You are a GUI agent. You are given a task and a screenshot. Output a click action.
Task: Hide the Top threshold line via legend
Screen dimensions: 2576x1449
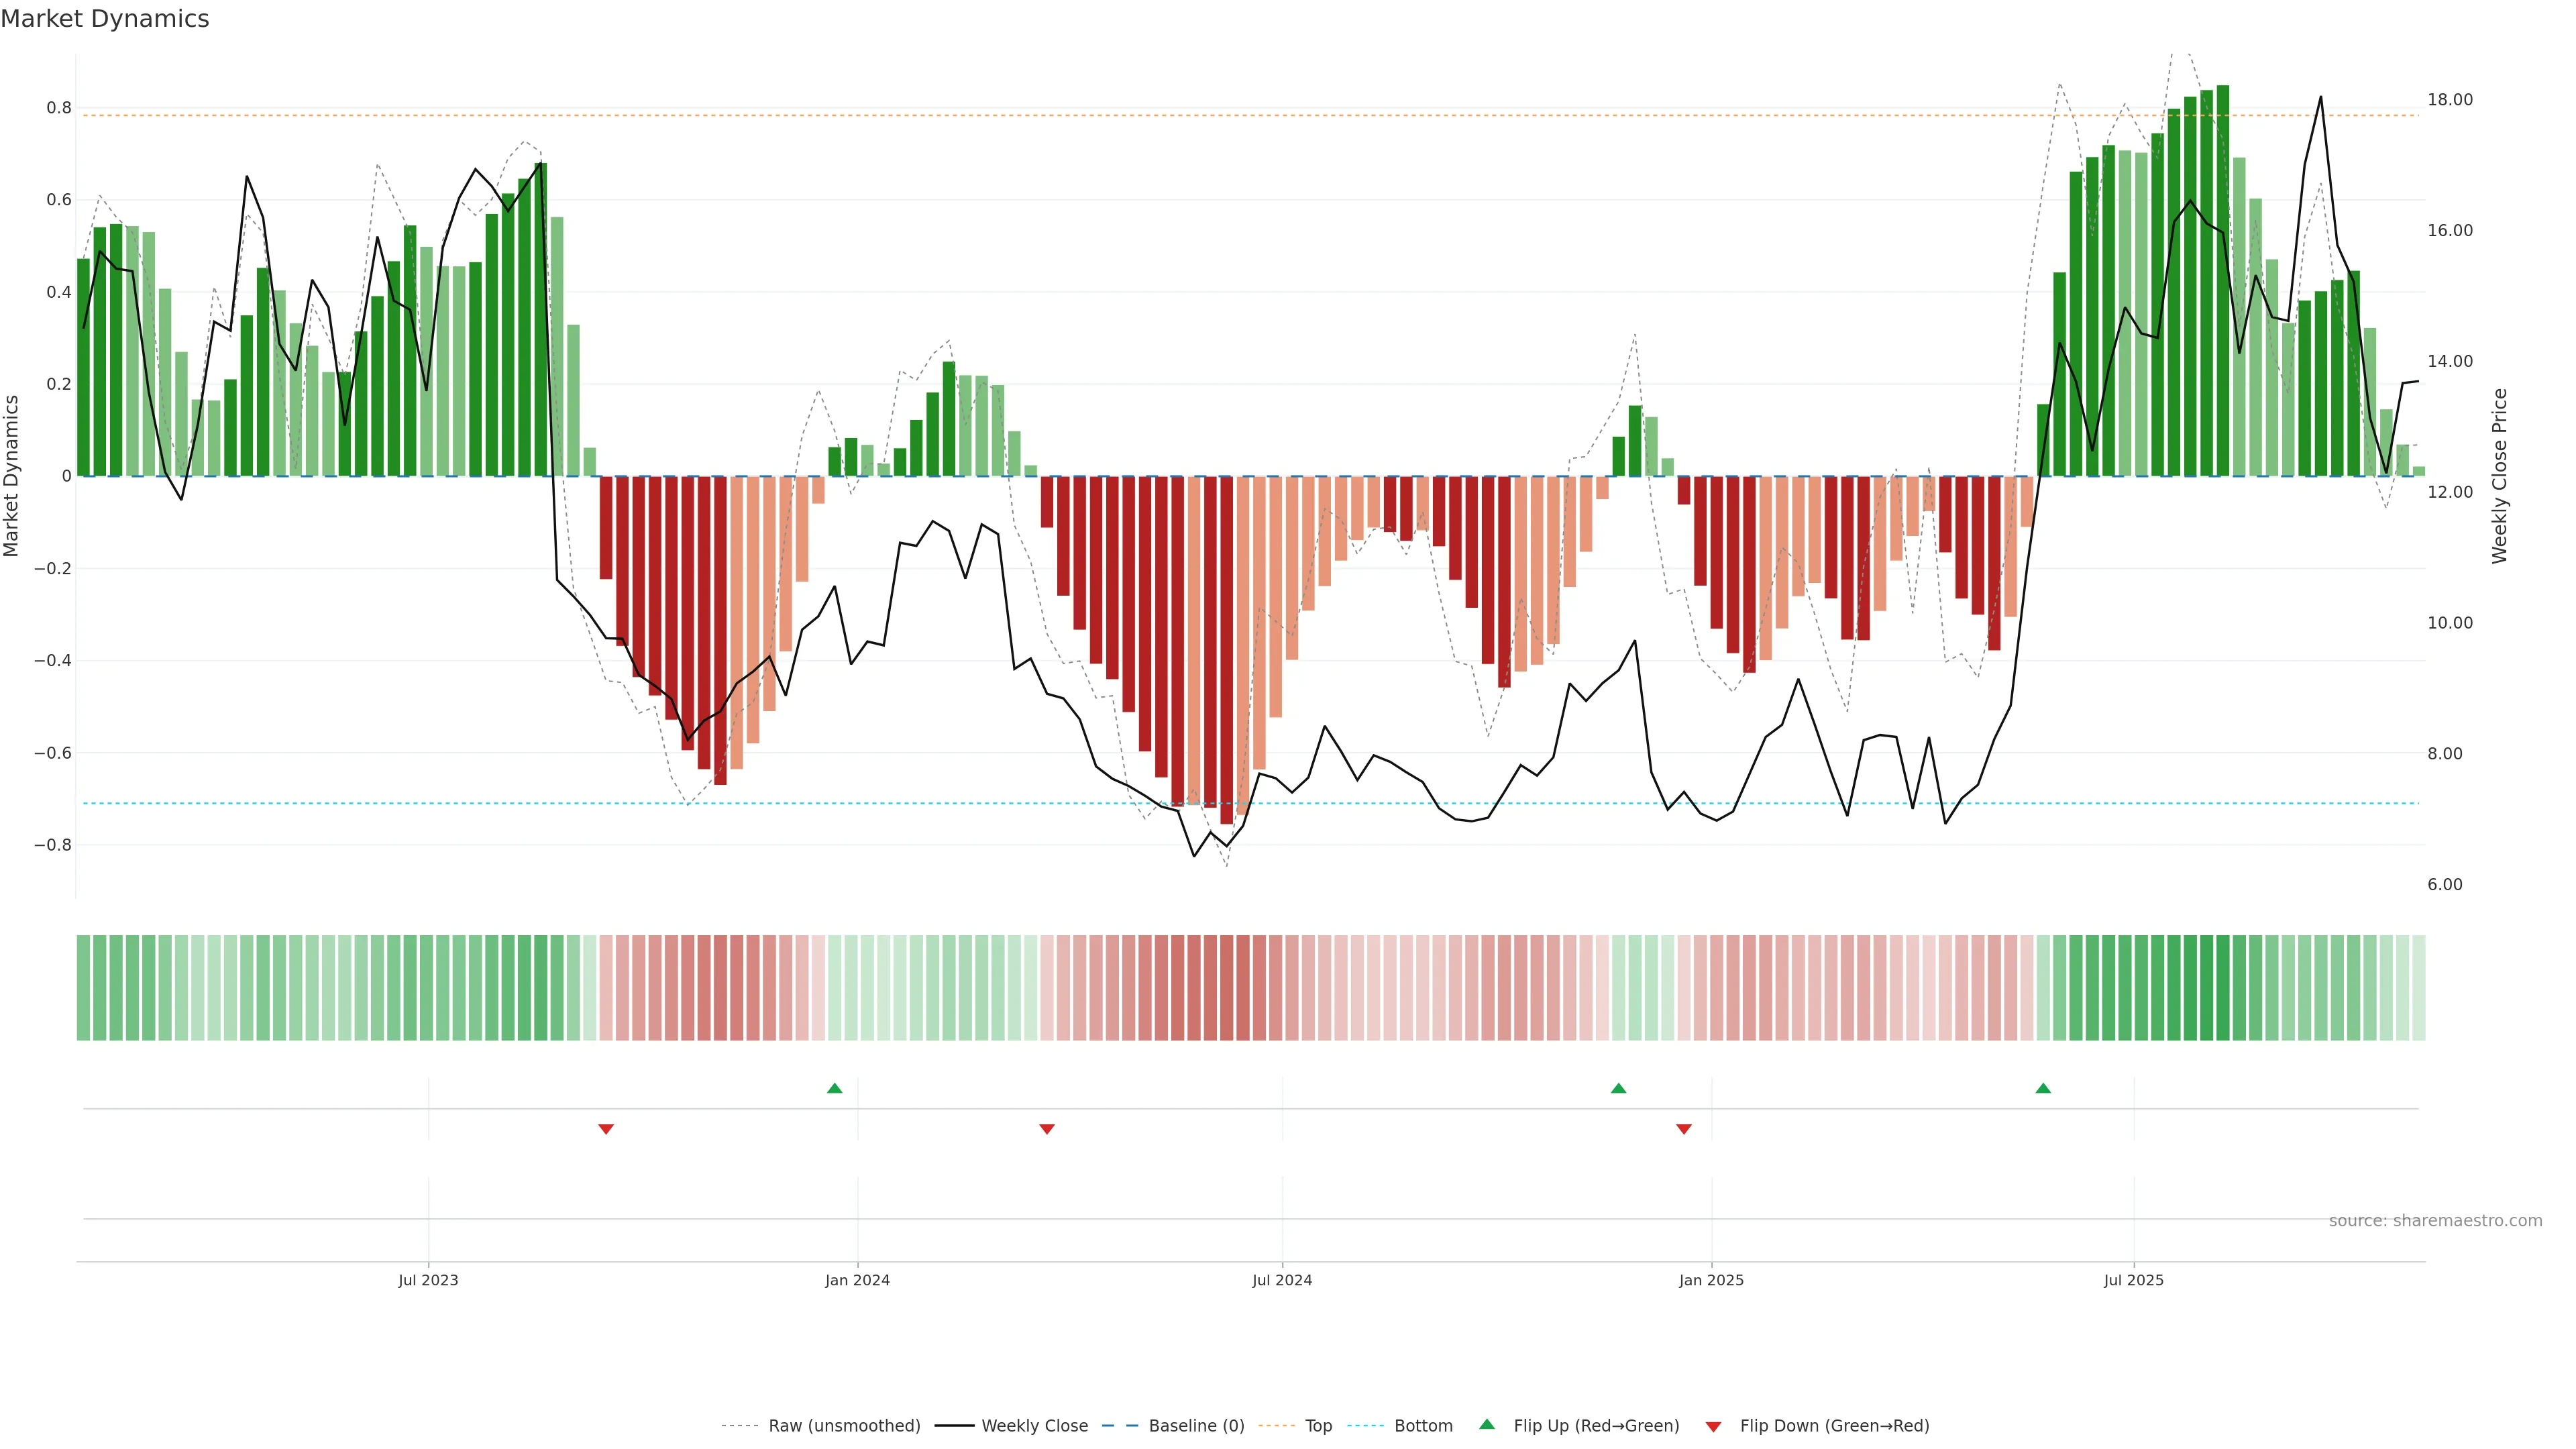[1318, 1426]
